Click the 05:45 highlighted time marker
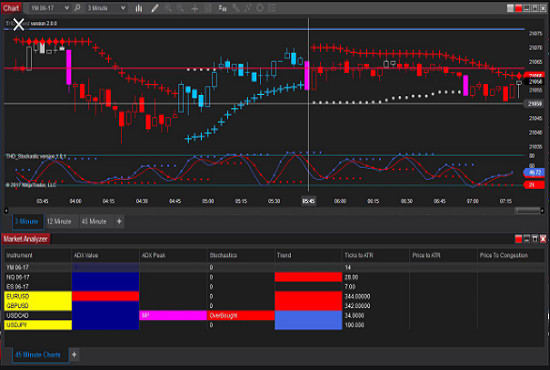Viewport: 550px width, 370px height. pos(309,201)
